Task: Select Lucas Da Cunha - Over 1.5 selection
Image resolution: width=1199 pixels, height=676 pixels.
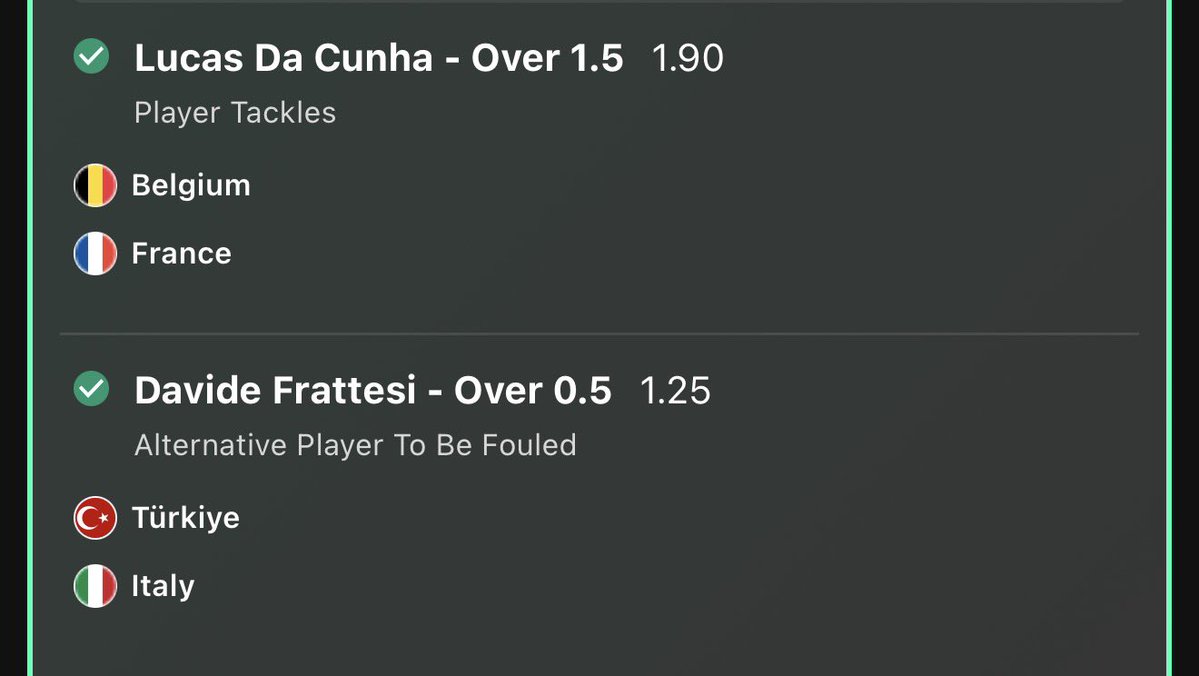Action: pyautogui.click(x=379, y=58)
